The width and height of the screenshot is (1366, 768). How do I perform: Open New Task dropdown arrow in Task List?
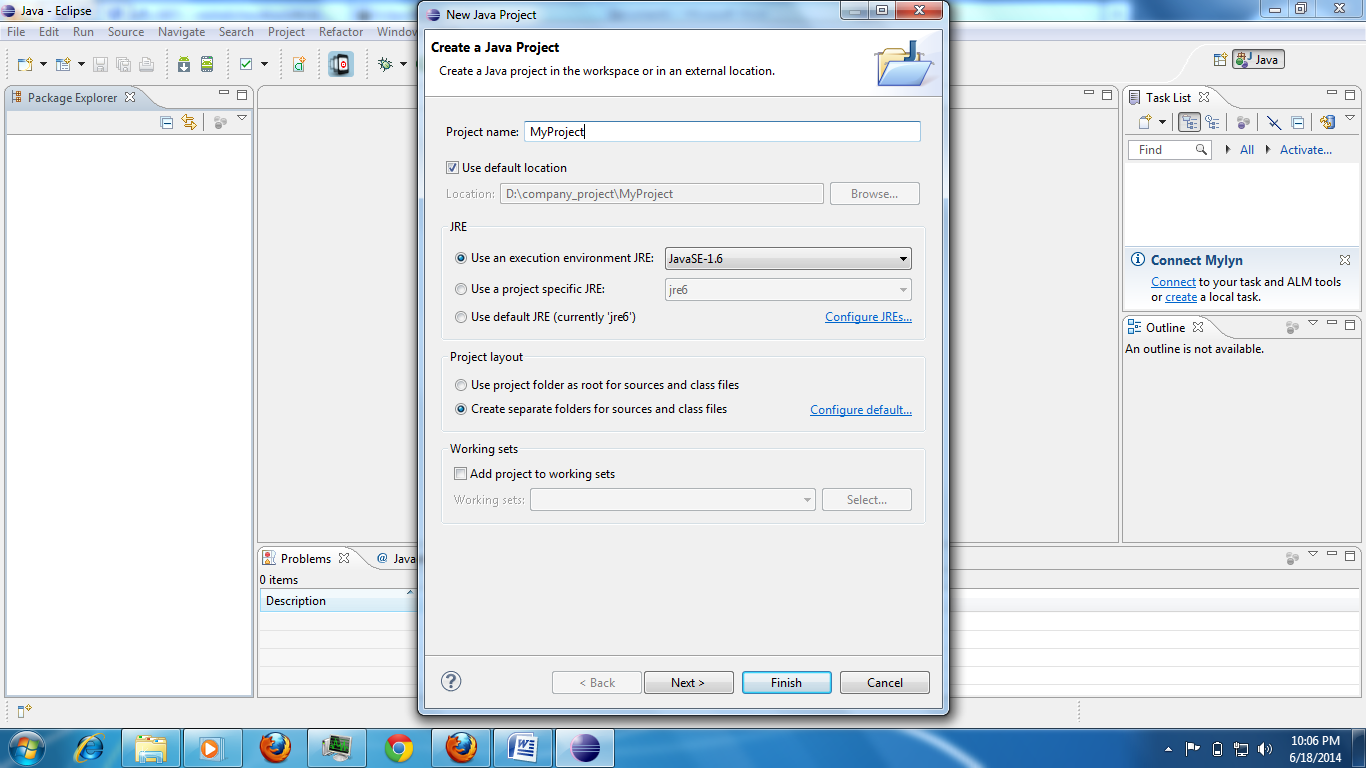[1162, 122]
